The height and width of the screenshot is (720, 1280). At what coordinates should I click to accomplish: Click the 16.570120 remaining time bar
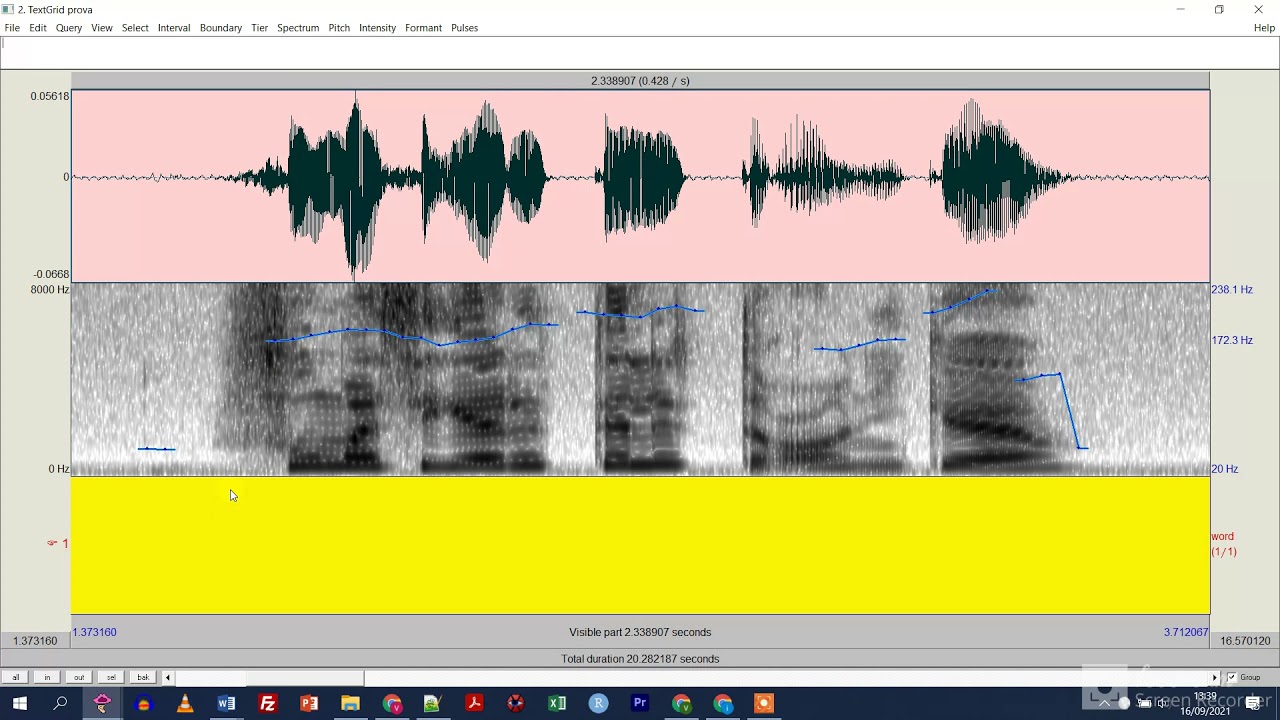coord(1245,641)
